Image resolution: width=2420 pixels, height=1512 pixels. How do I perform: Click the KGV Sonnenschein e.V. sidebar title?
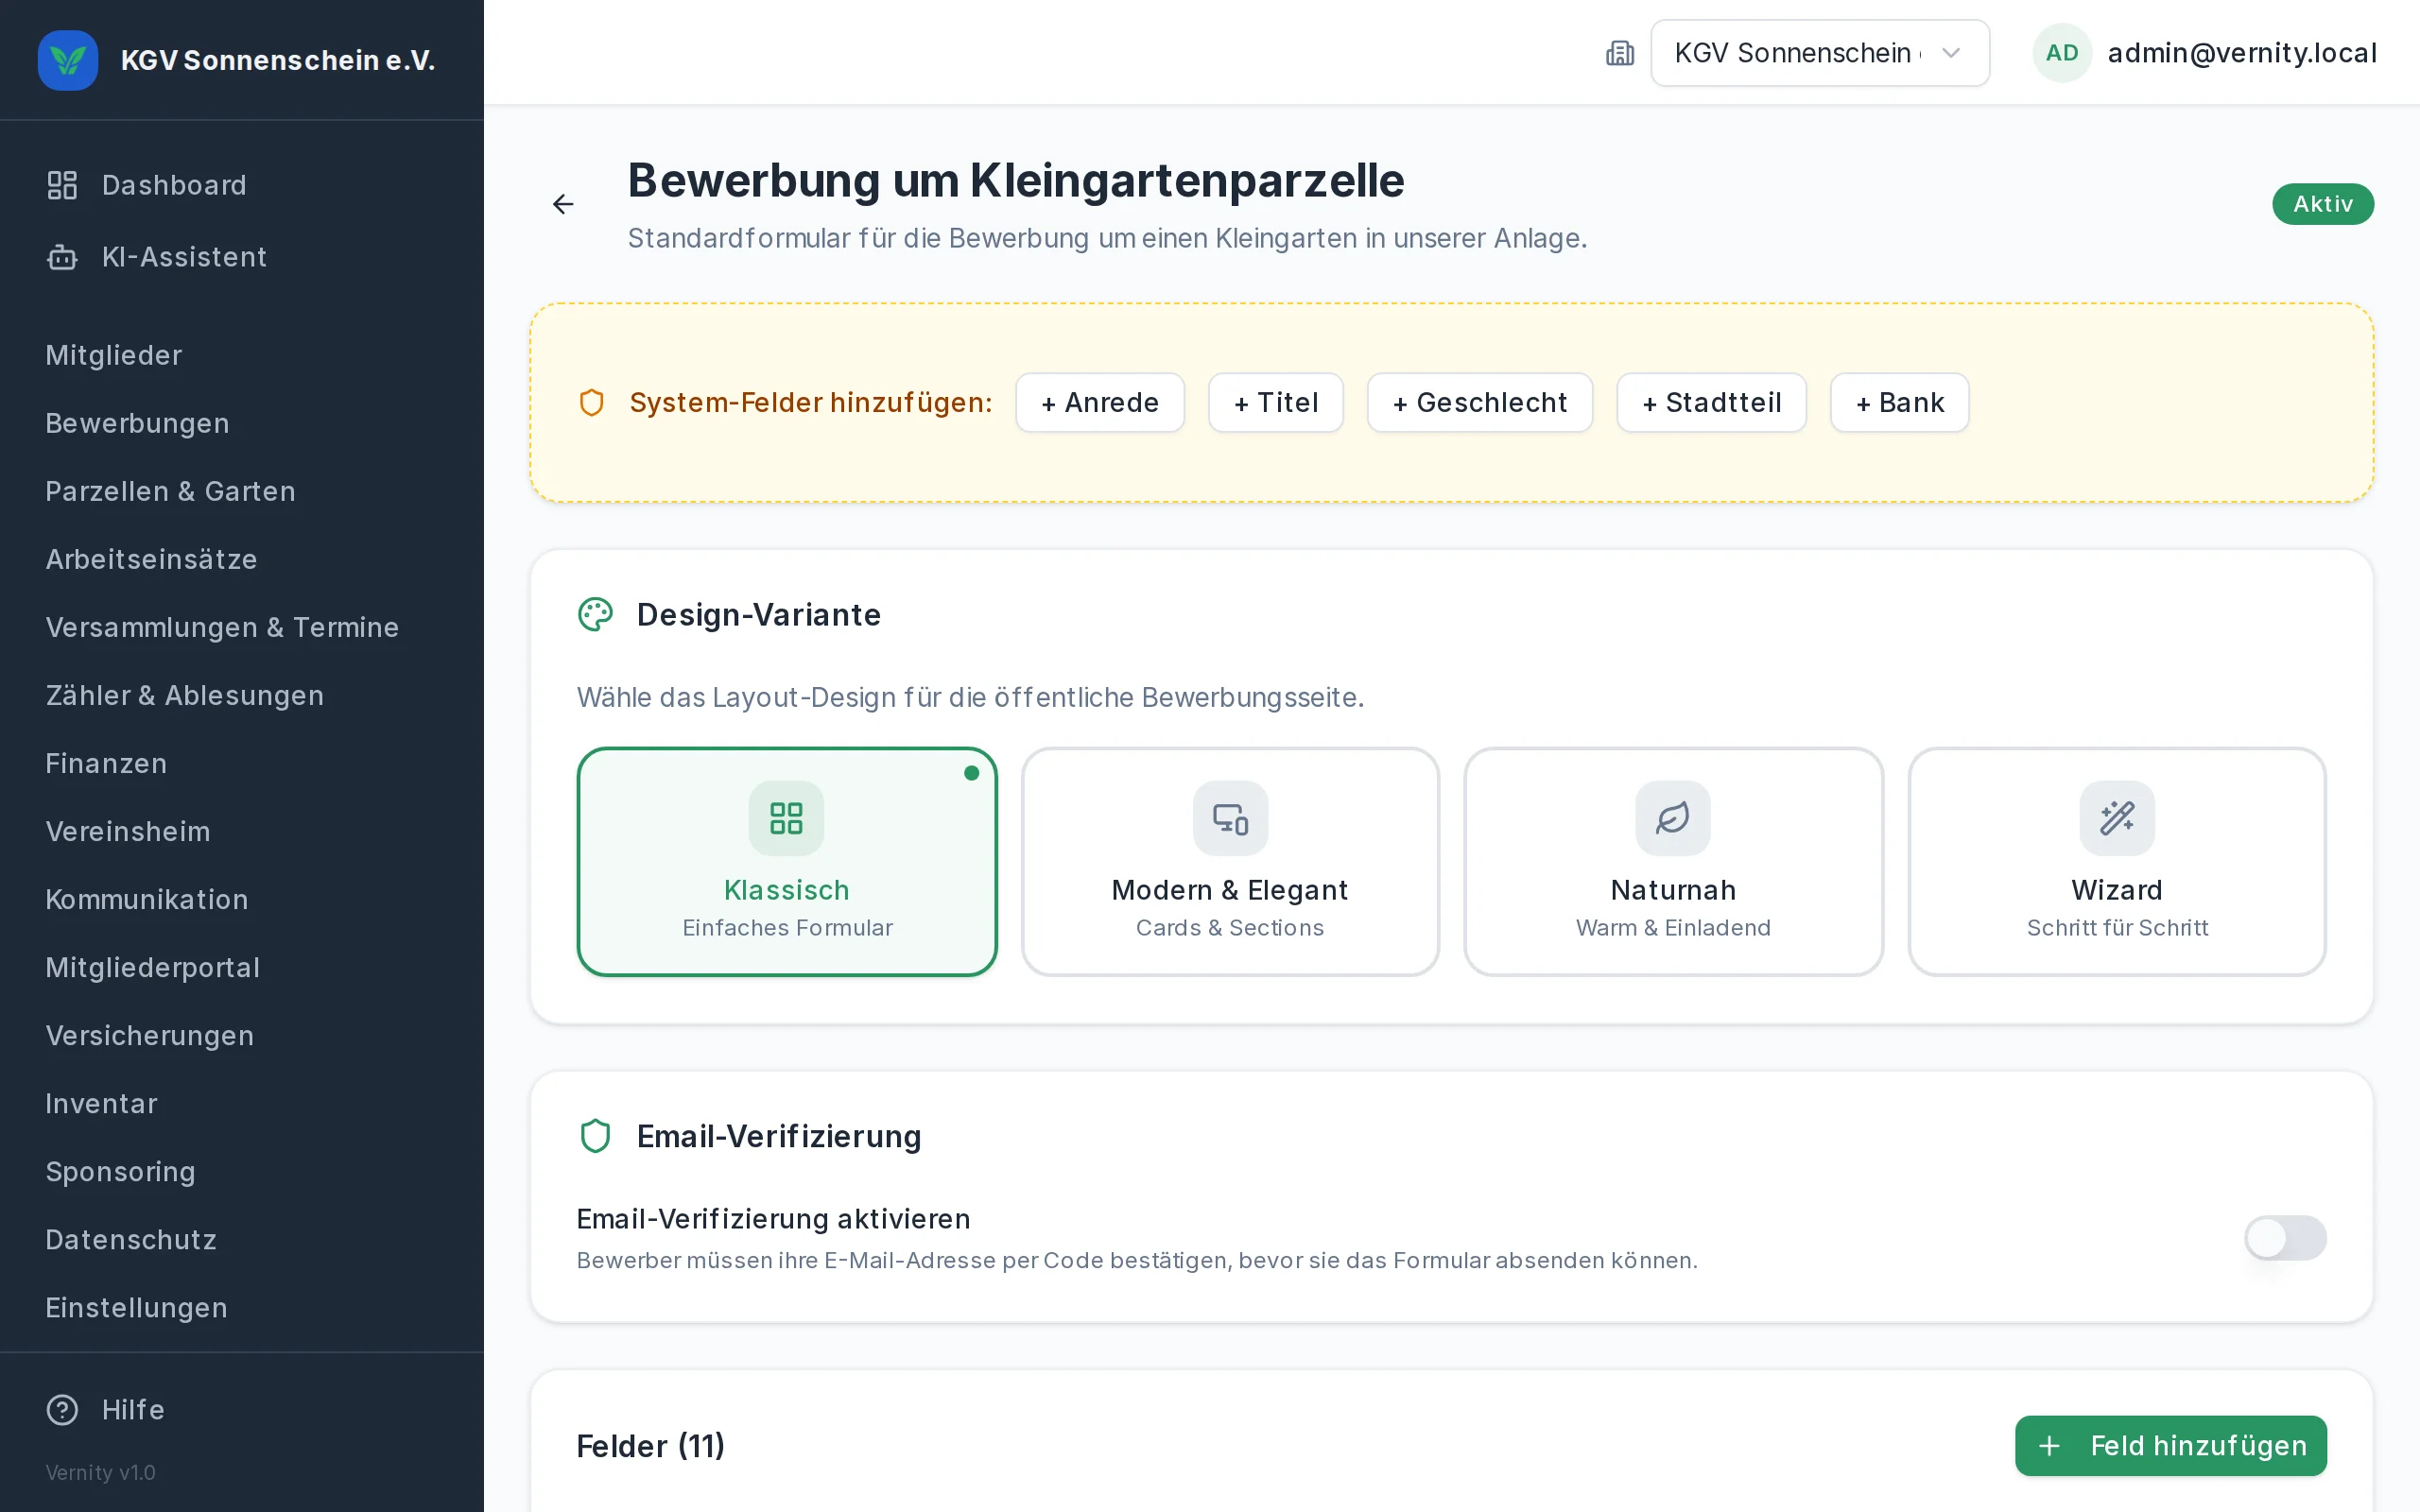278,60
